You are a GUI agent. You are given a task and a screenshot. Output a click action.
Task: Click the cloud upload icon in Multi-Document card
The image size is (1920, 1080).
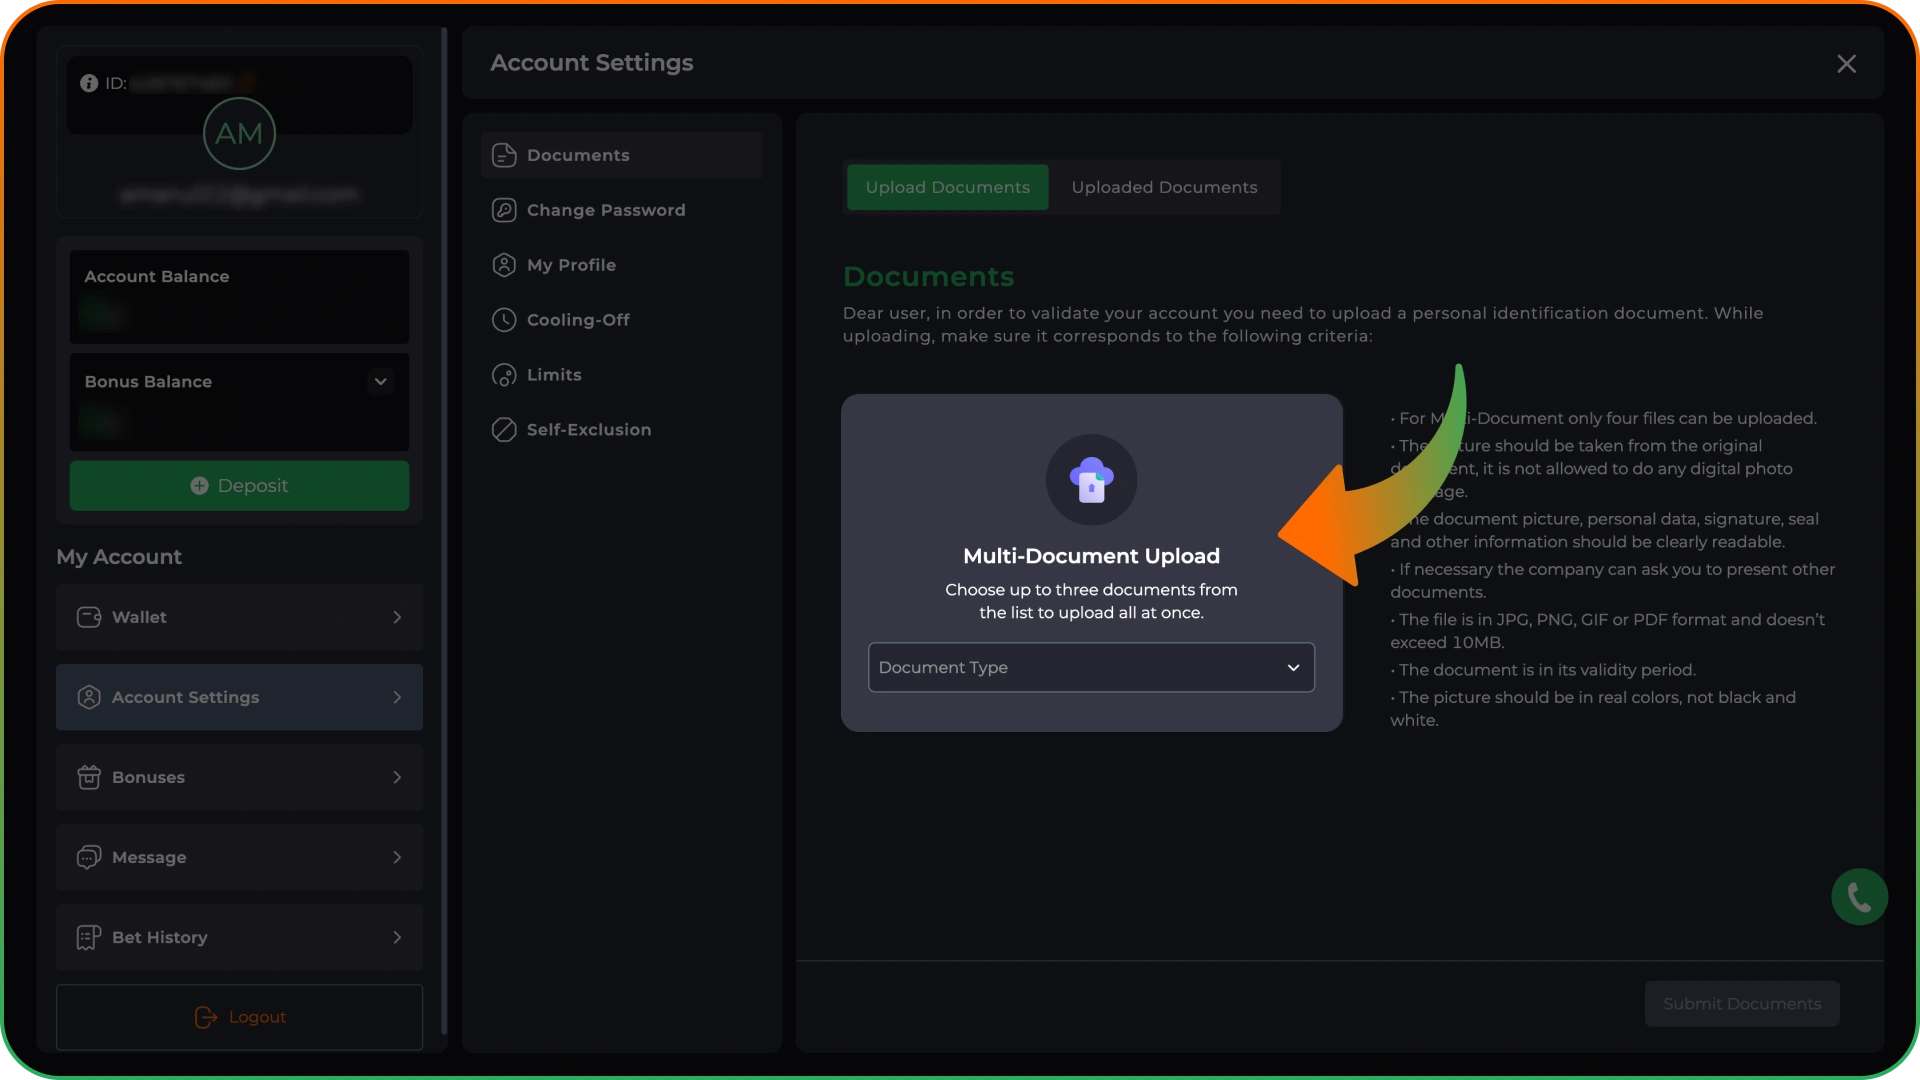click(1091, 480)
